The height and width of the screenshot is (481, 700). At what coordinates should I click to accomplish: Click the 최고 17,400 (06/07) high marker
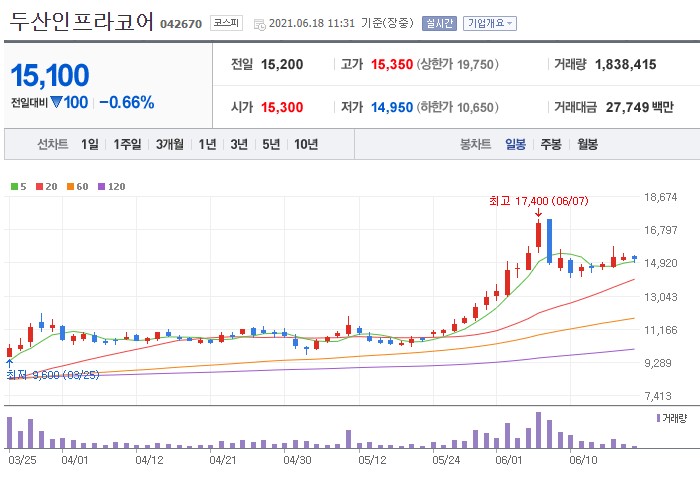coord(539,201)
